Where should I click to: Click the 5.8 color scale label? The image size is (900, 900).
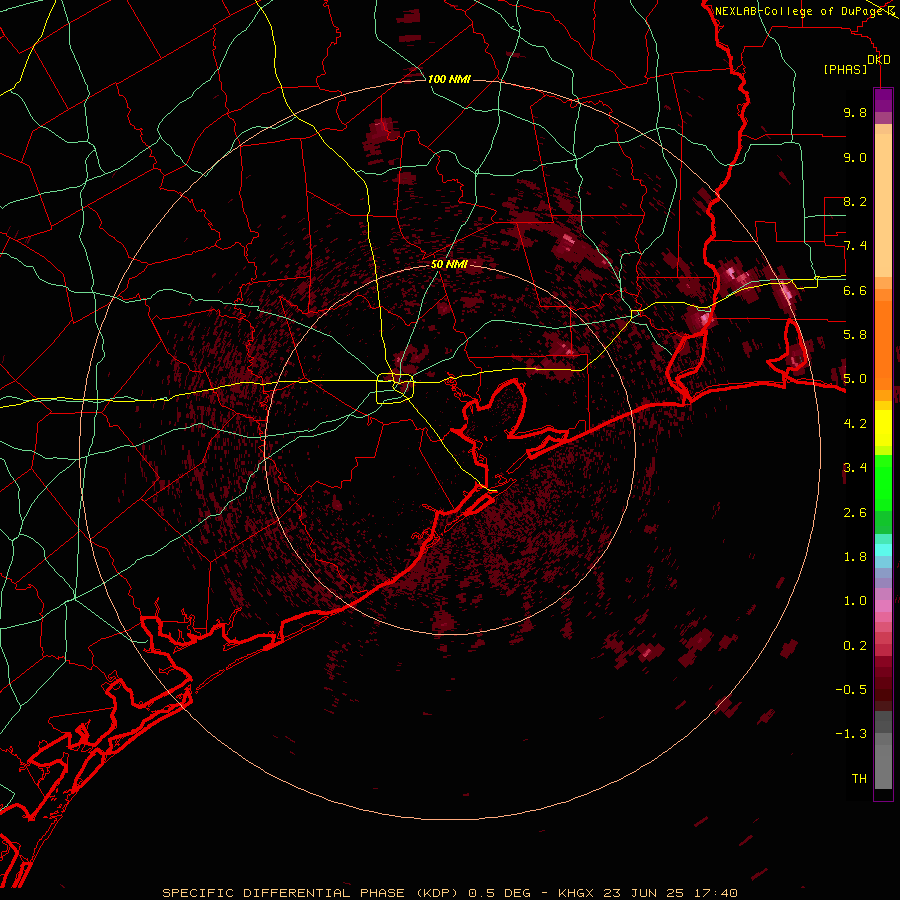(855, 335)
